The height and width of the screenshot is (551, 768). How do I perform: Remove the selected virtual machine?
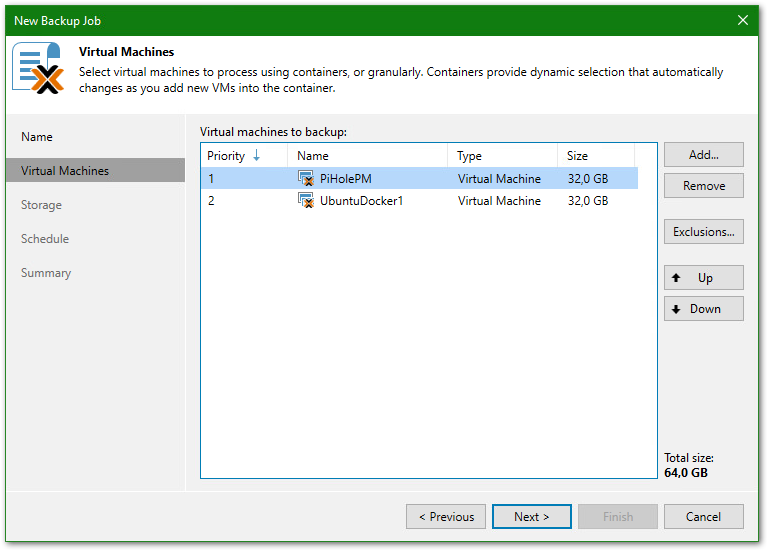click(x=703, y=186)
